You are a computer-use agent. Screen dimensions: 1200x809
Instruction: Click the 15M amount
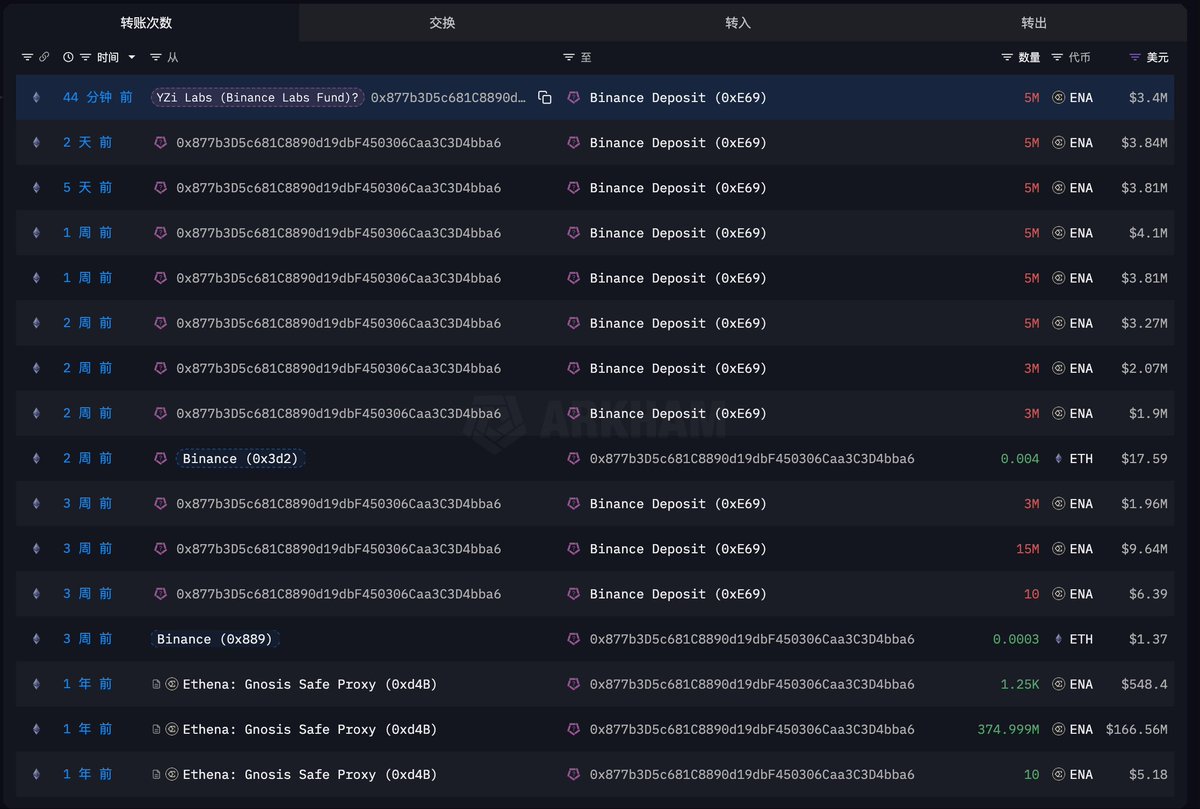pos(1027,549)
